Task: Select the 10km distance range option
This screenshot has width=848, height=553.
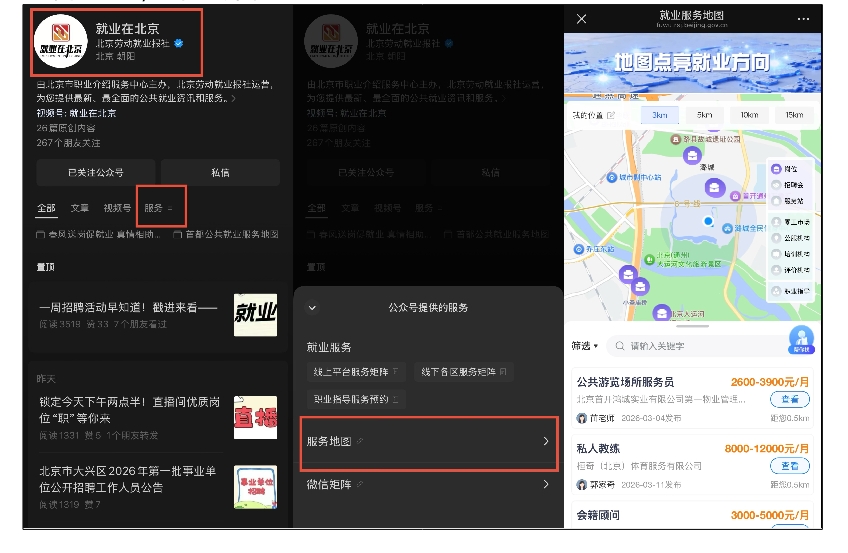Action: click(x=749, y=116)
